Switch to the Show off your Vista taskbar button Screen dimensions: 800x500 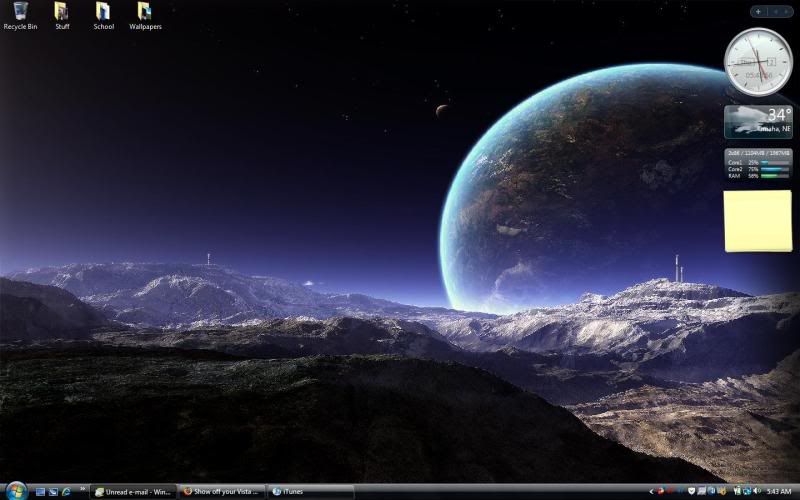click(222, 492)
